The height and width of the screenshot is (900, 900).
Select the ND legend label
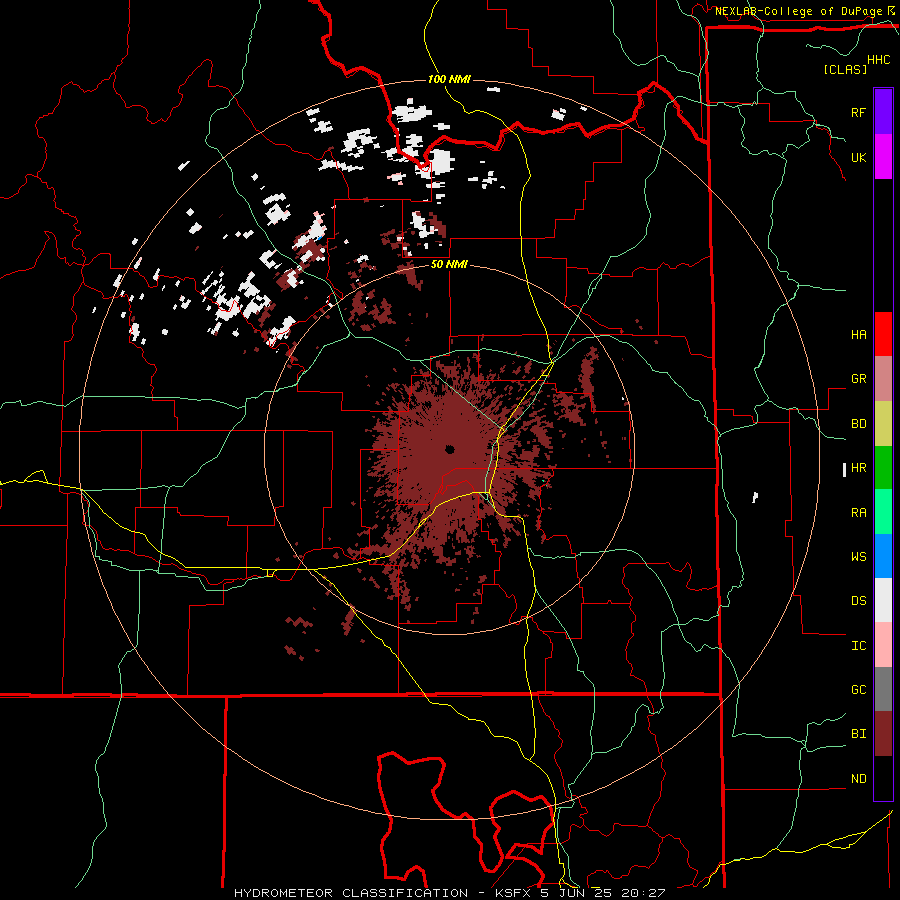tap(858, 779)
